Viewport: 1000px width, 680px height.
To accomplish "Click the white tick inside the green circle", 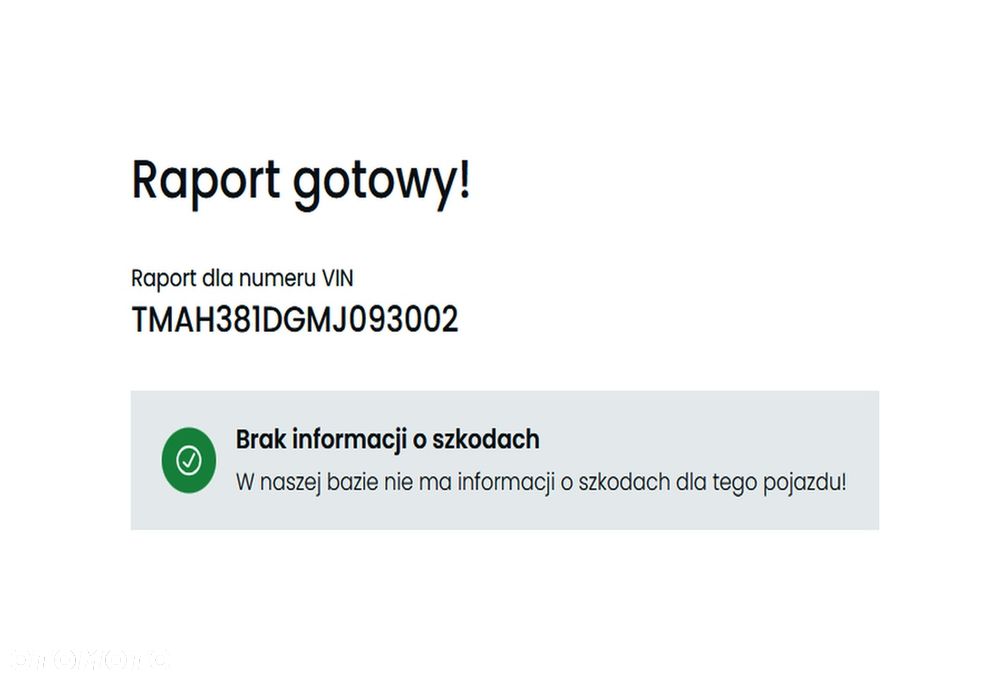I will click(x=189, y=460).
